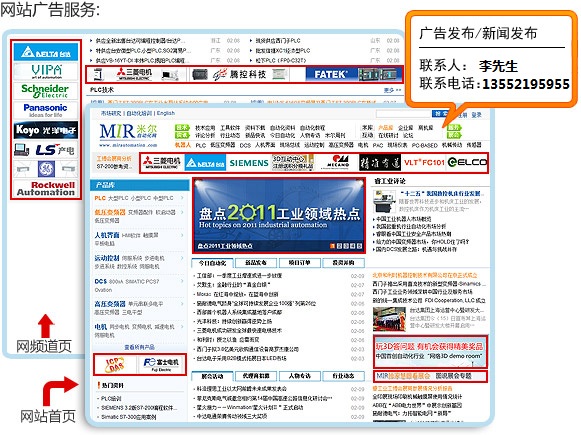The image size is (581, 435).
Task: Open the Koyo brand logo
Action: click(x=46, y=130)
